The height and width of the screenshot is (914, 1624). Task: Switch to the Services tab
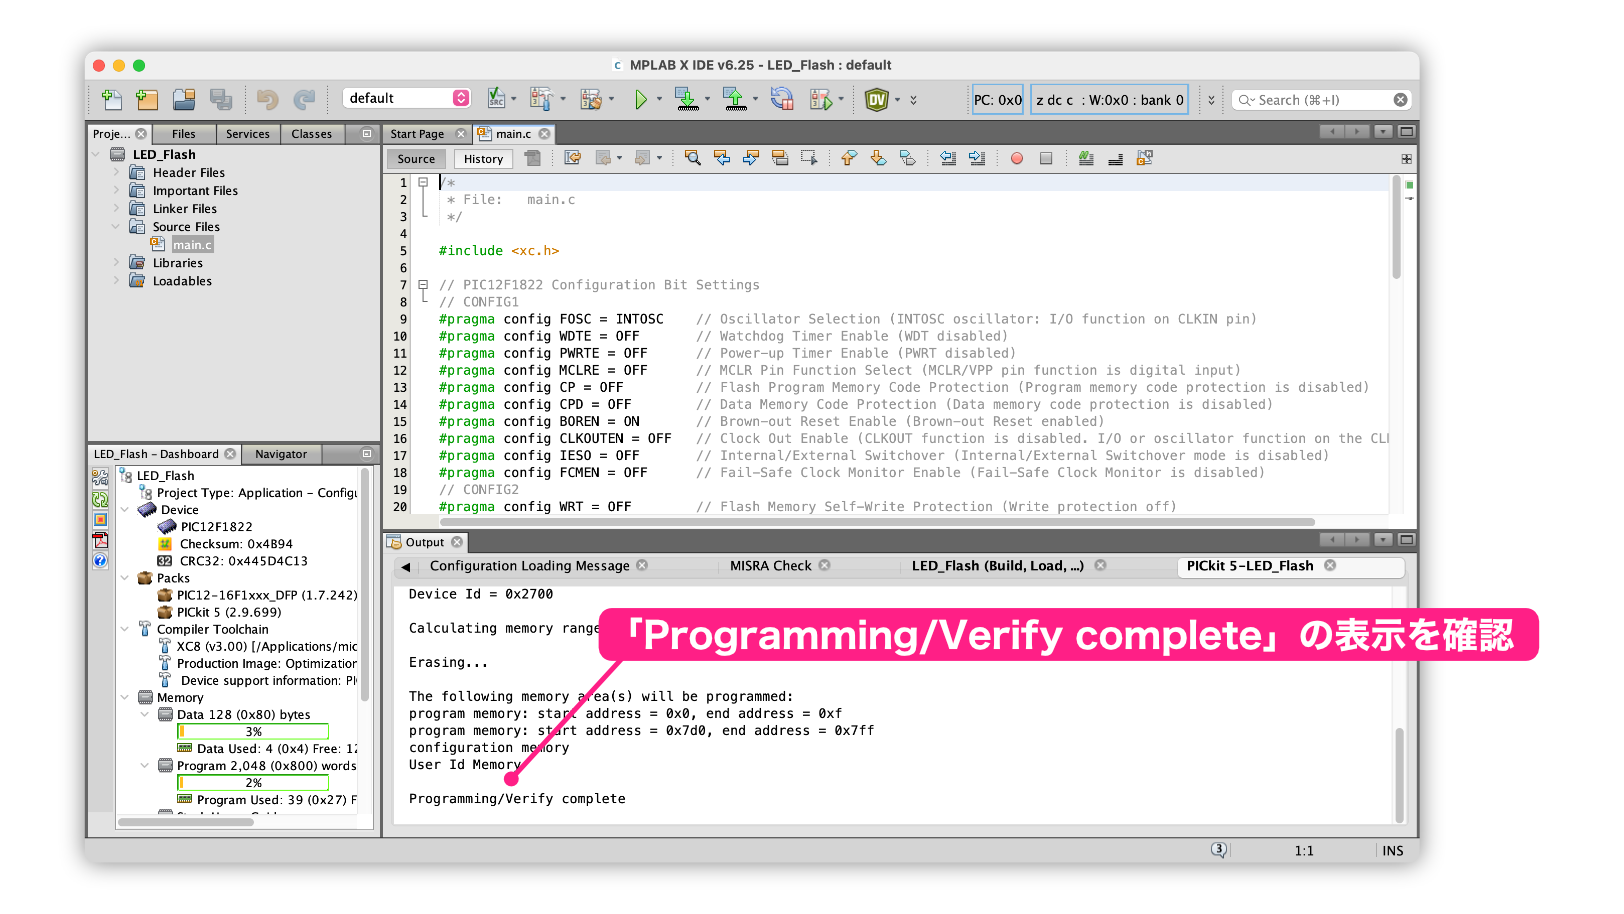248,134
